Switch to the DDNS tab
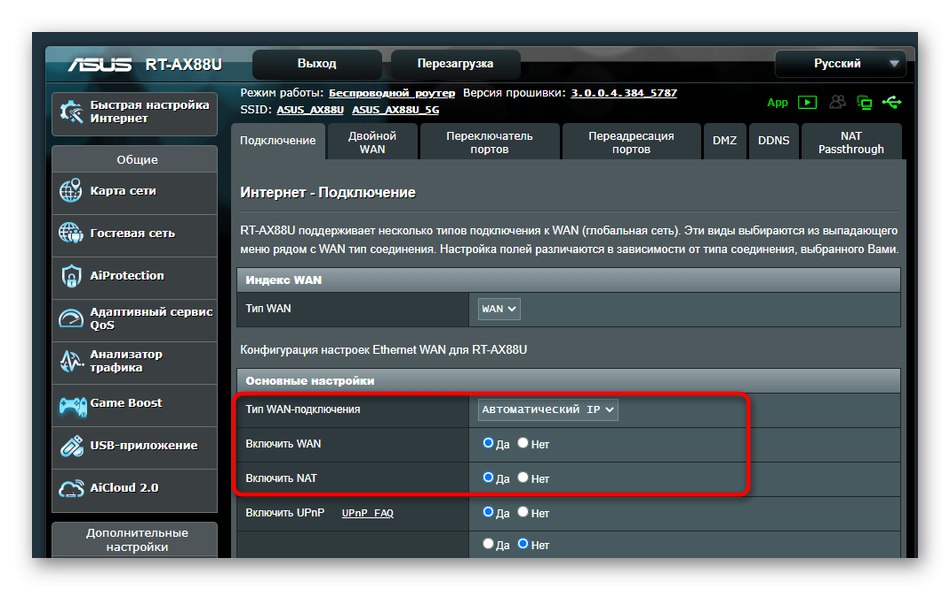The image size is (950, 590). coord(774,141)
